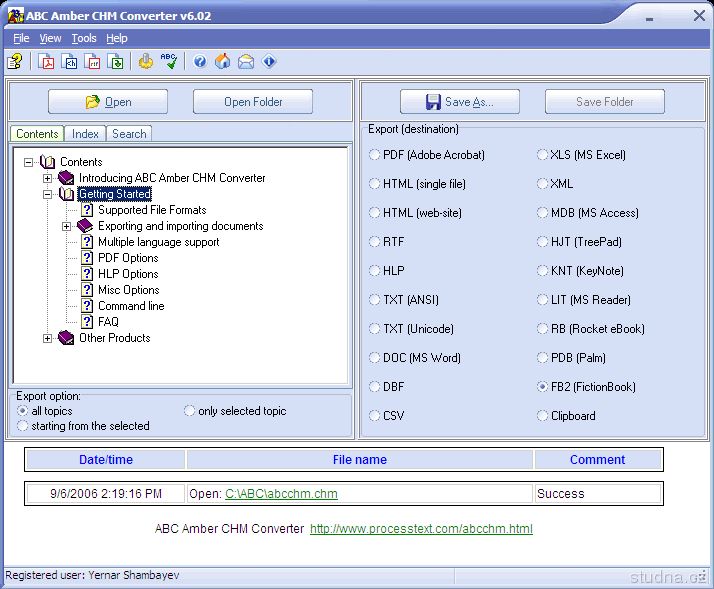The image size is (714, 589).
Task: Select the 'PDF Options' help topic
Action: (x=128, y=258)
